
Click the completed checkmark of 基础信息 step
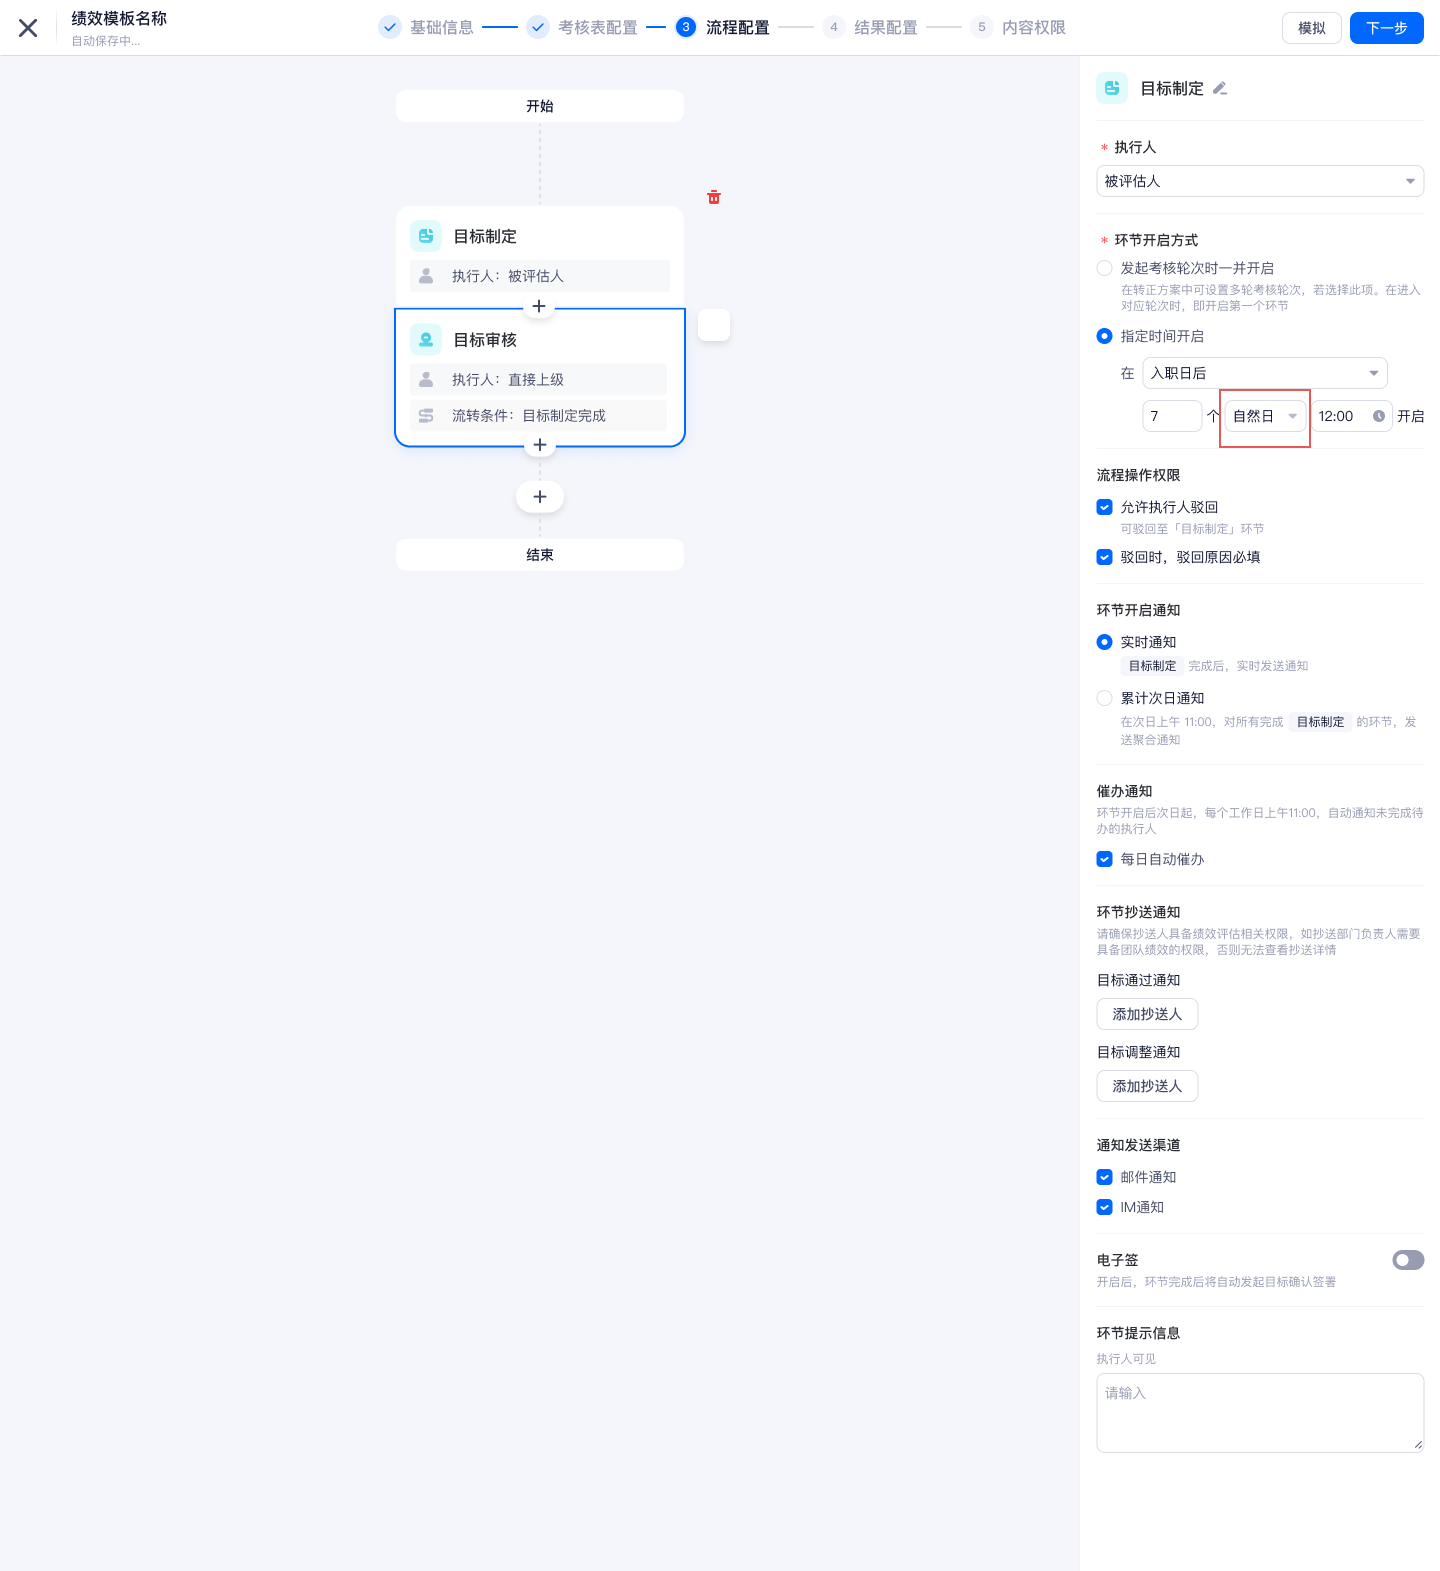(x=390, y=27)
